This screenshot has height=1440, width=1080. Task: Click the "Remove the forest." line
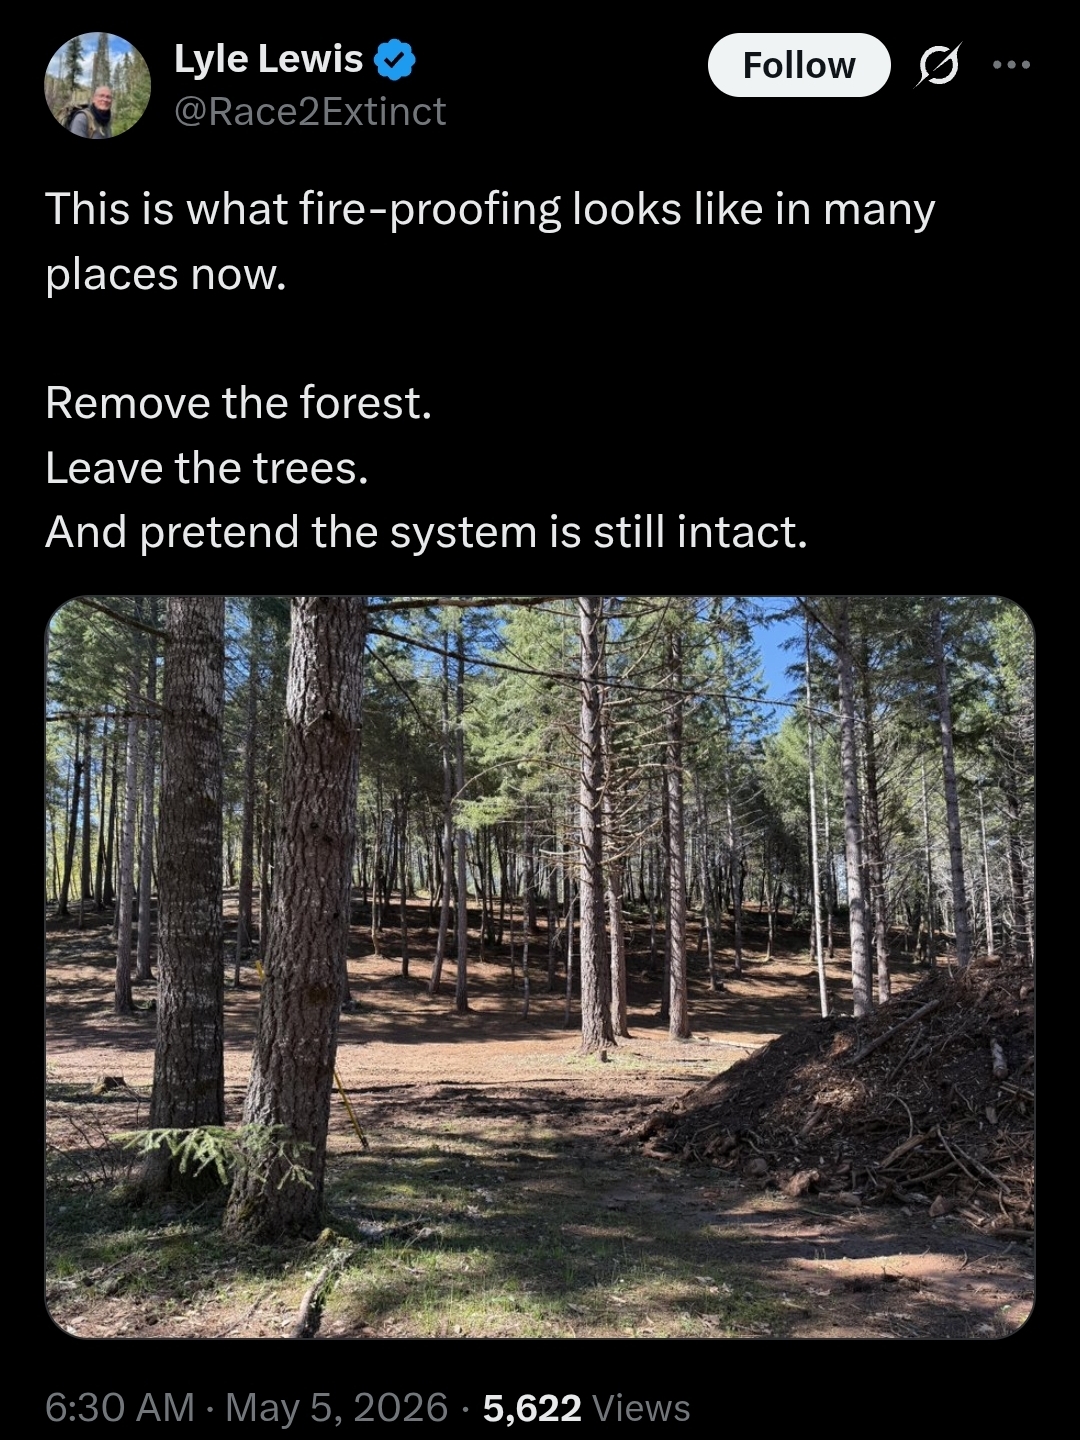239,403
